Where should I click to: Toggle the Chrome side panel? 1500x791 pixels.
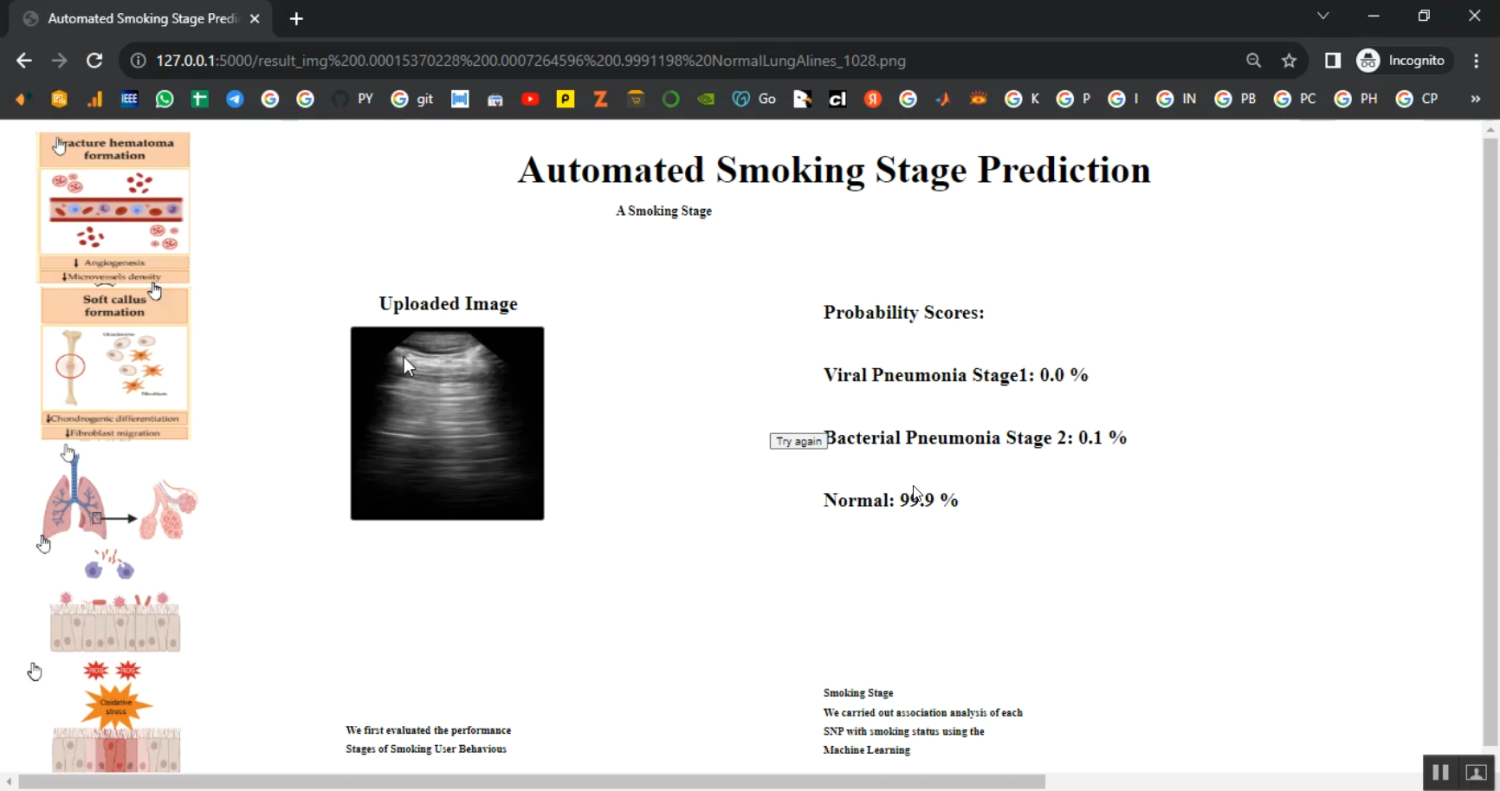(x=1332, y=60)
